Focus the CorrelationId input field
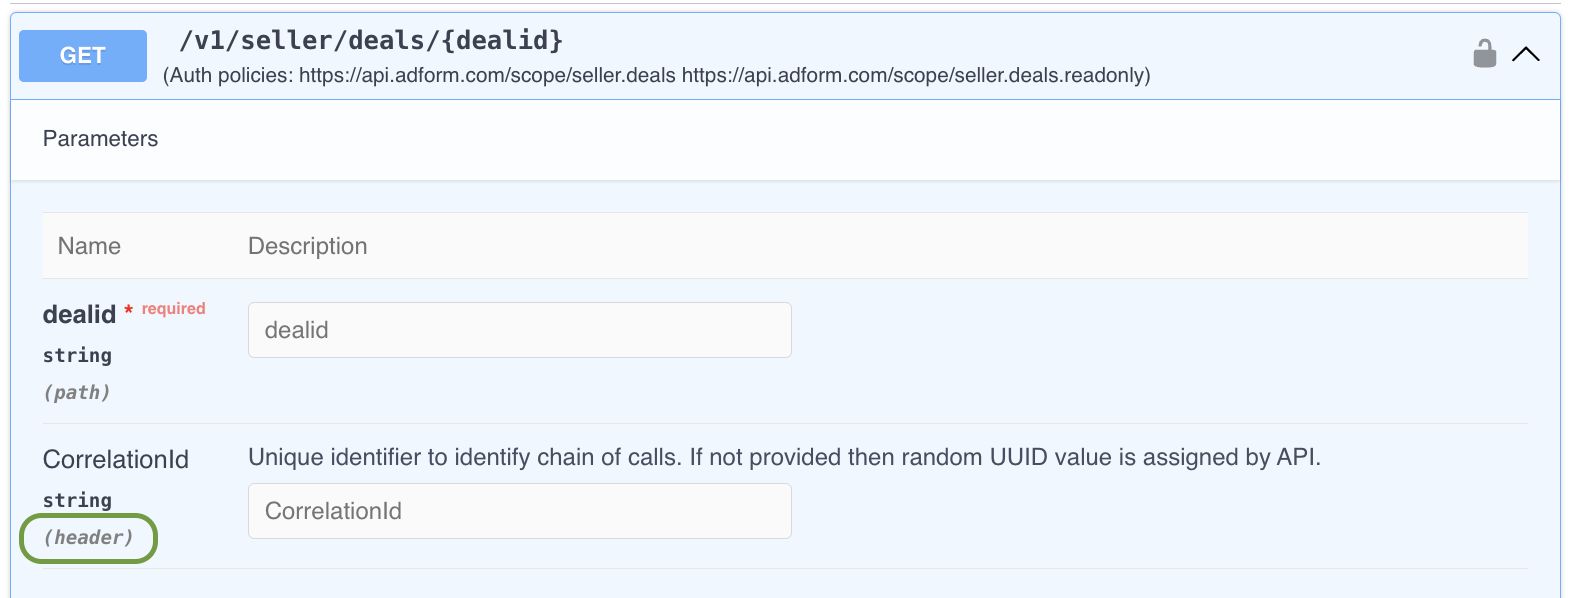 [x=520, y=511]
